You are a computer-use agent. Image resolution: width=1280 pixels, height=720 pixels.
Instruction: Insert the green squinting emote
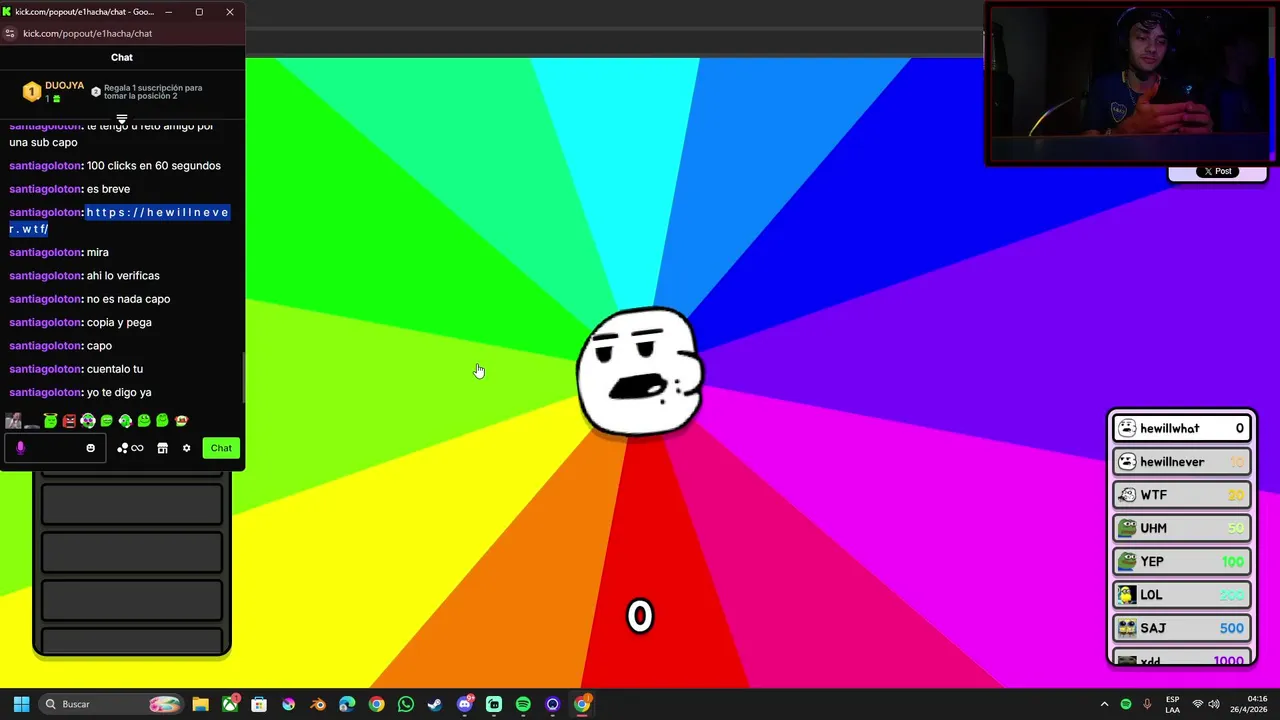click(x=106, y=421)
